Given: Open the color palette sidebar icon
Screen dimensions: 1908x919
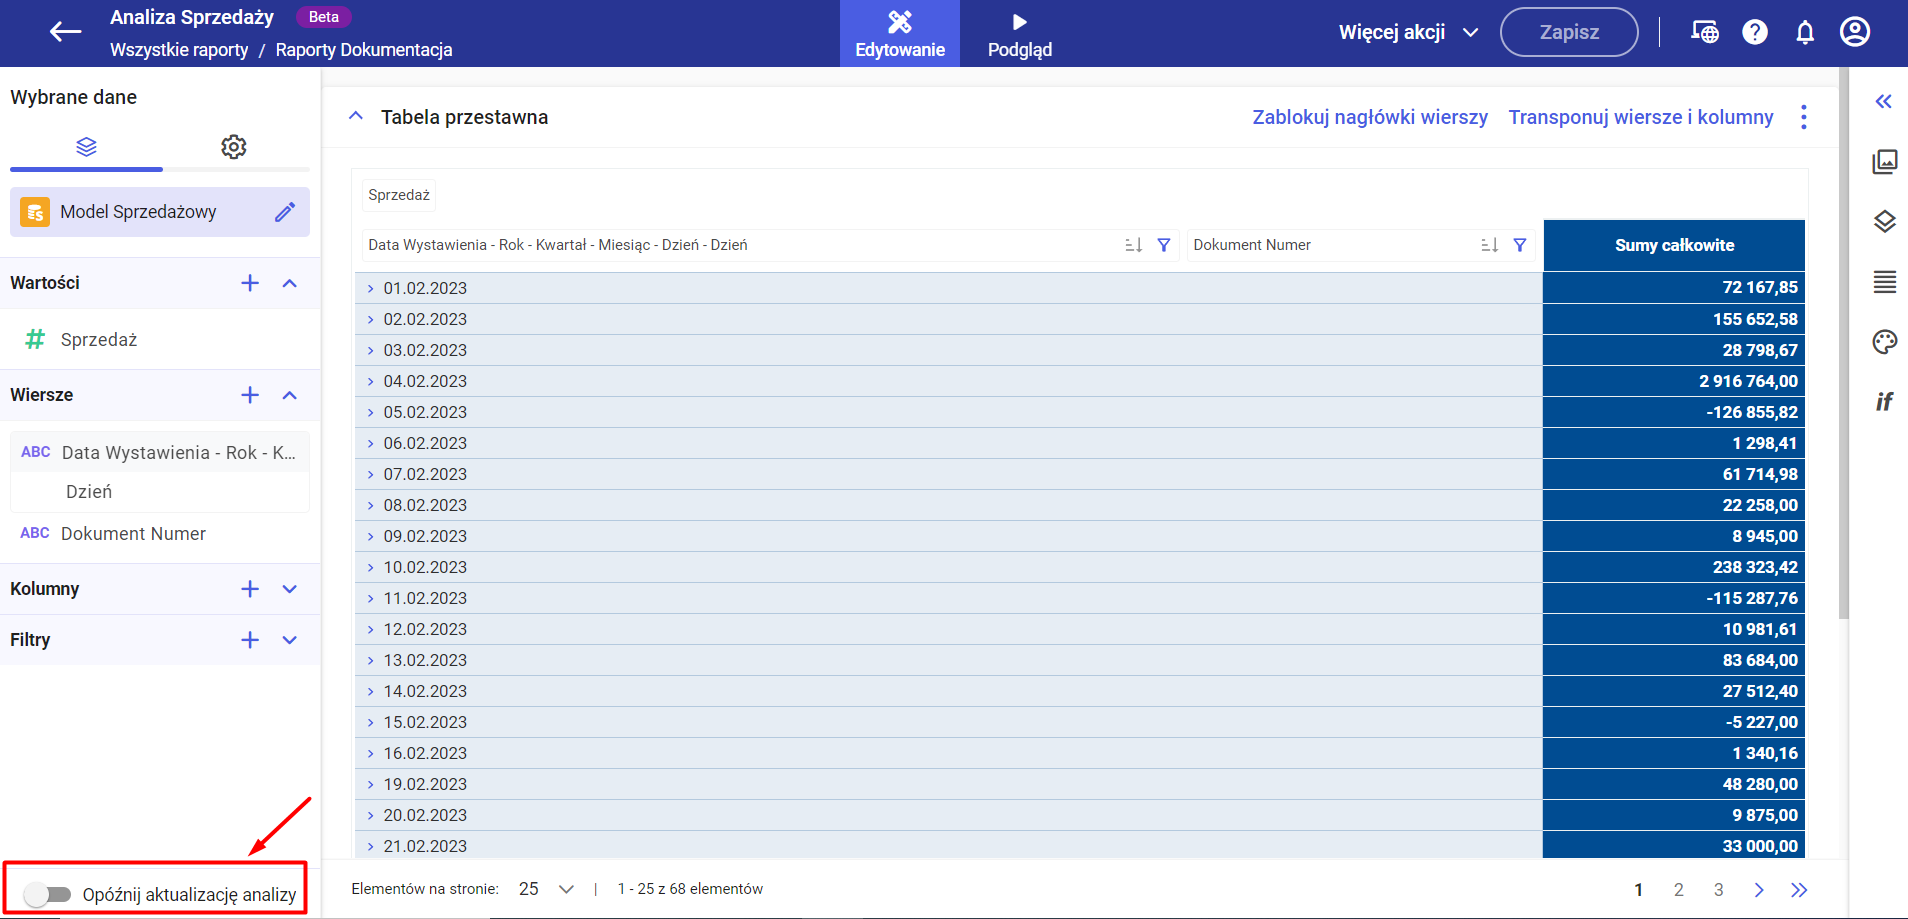Looking at the screenshot, I should [x=1885, y=342].
